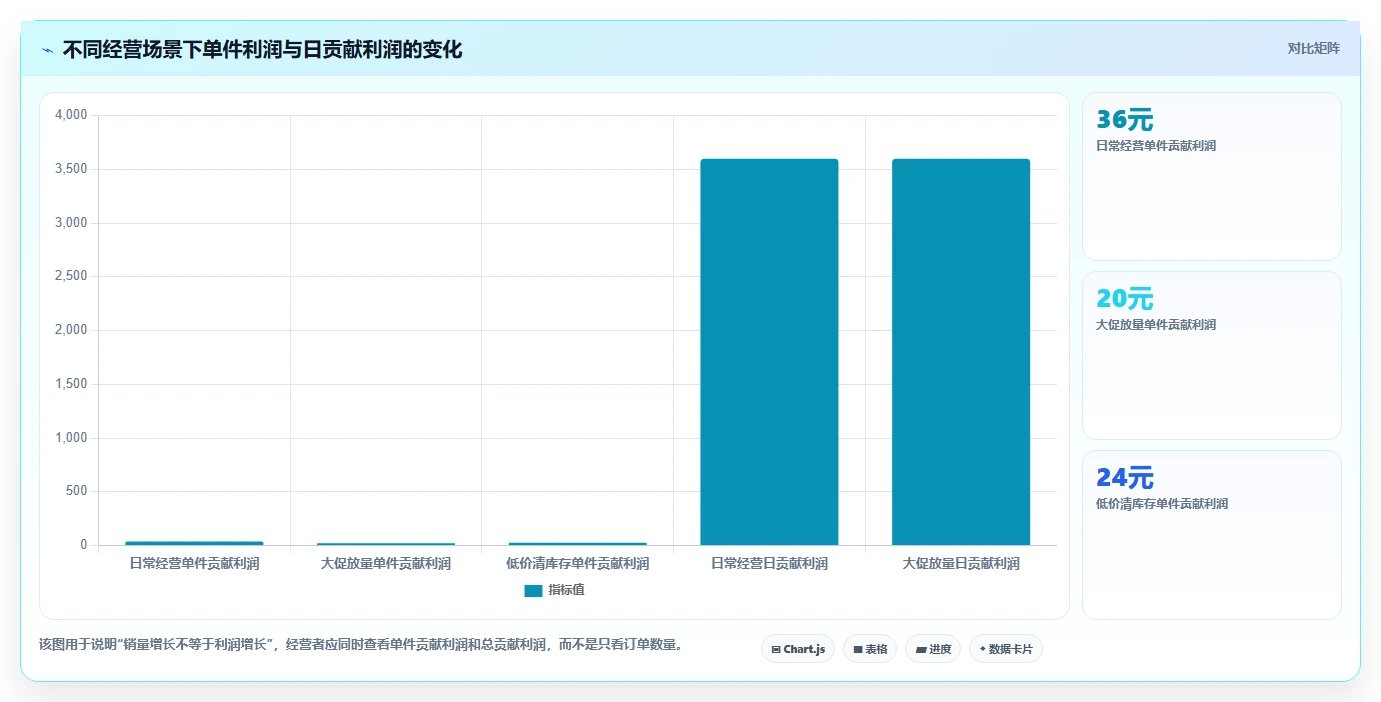Image resolution: width=1381 pixels, height=702 pixels.
Task: Click the chart icon beside the title
Action: click(x=48, y=50)
